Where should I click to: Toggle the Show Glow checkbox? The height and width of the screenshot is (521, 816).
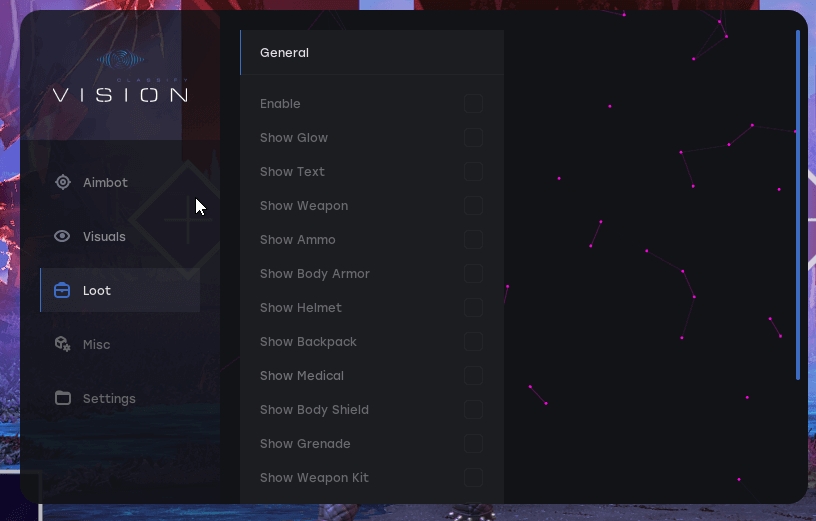coord(473,137)
